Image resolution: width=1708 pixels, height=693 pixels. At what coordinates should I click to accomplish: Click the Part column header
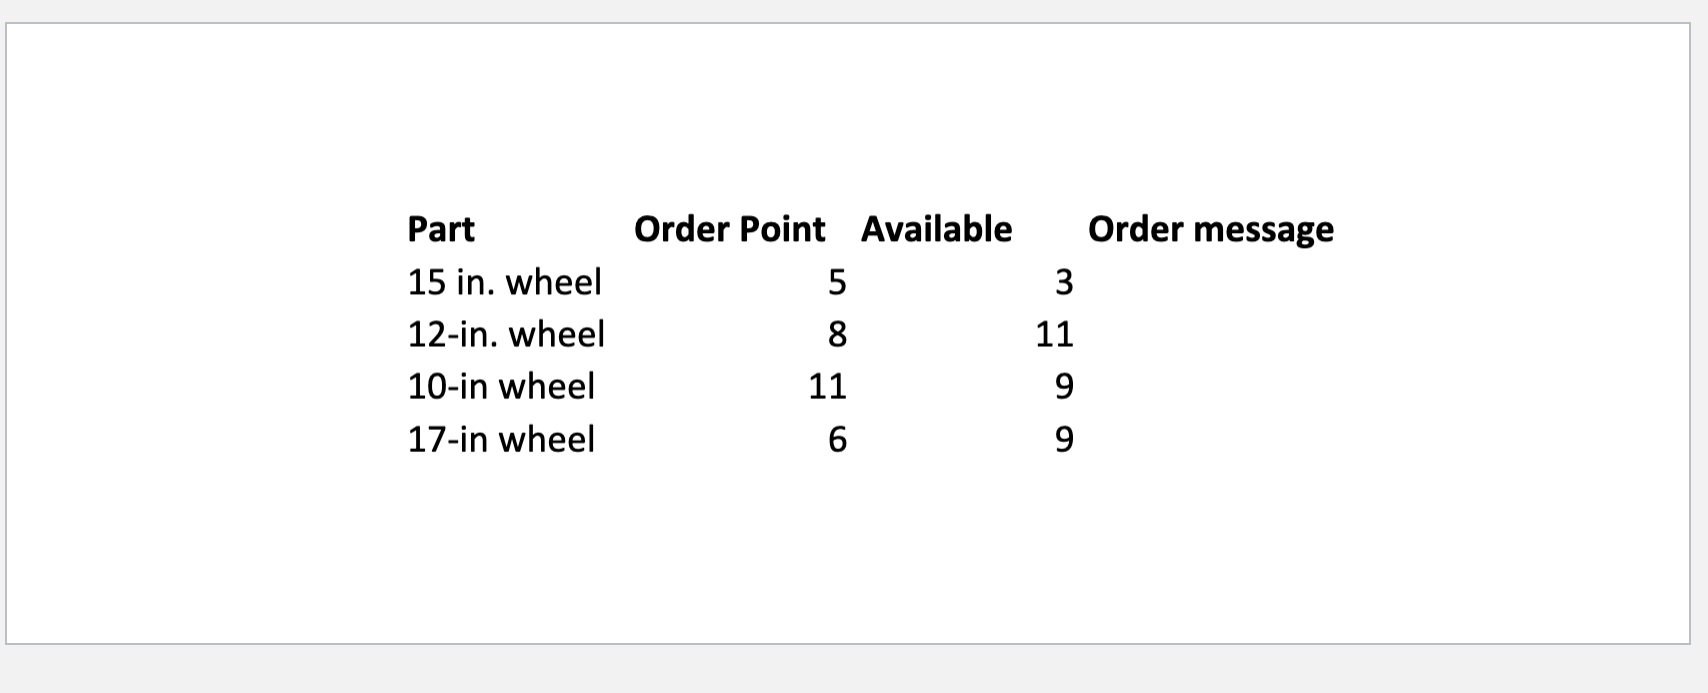click(x=441, y=230)
